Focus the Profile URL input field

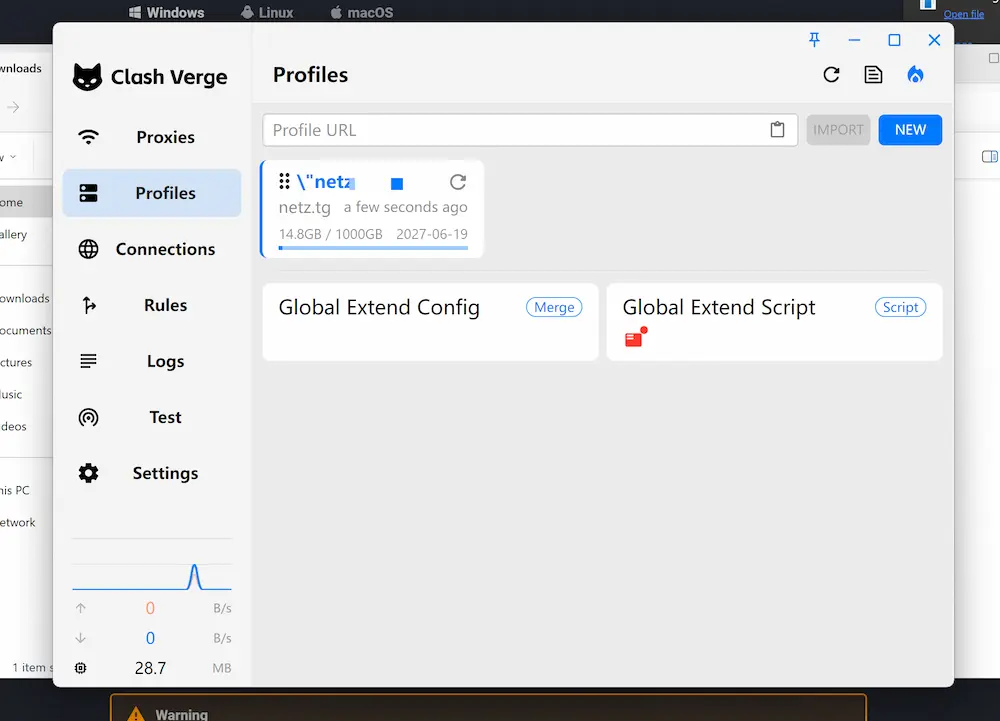click(x=515, y=130)
